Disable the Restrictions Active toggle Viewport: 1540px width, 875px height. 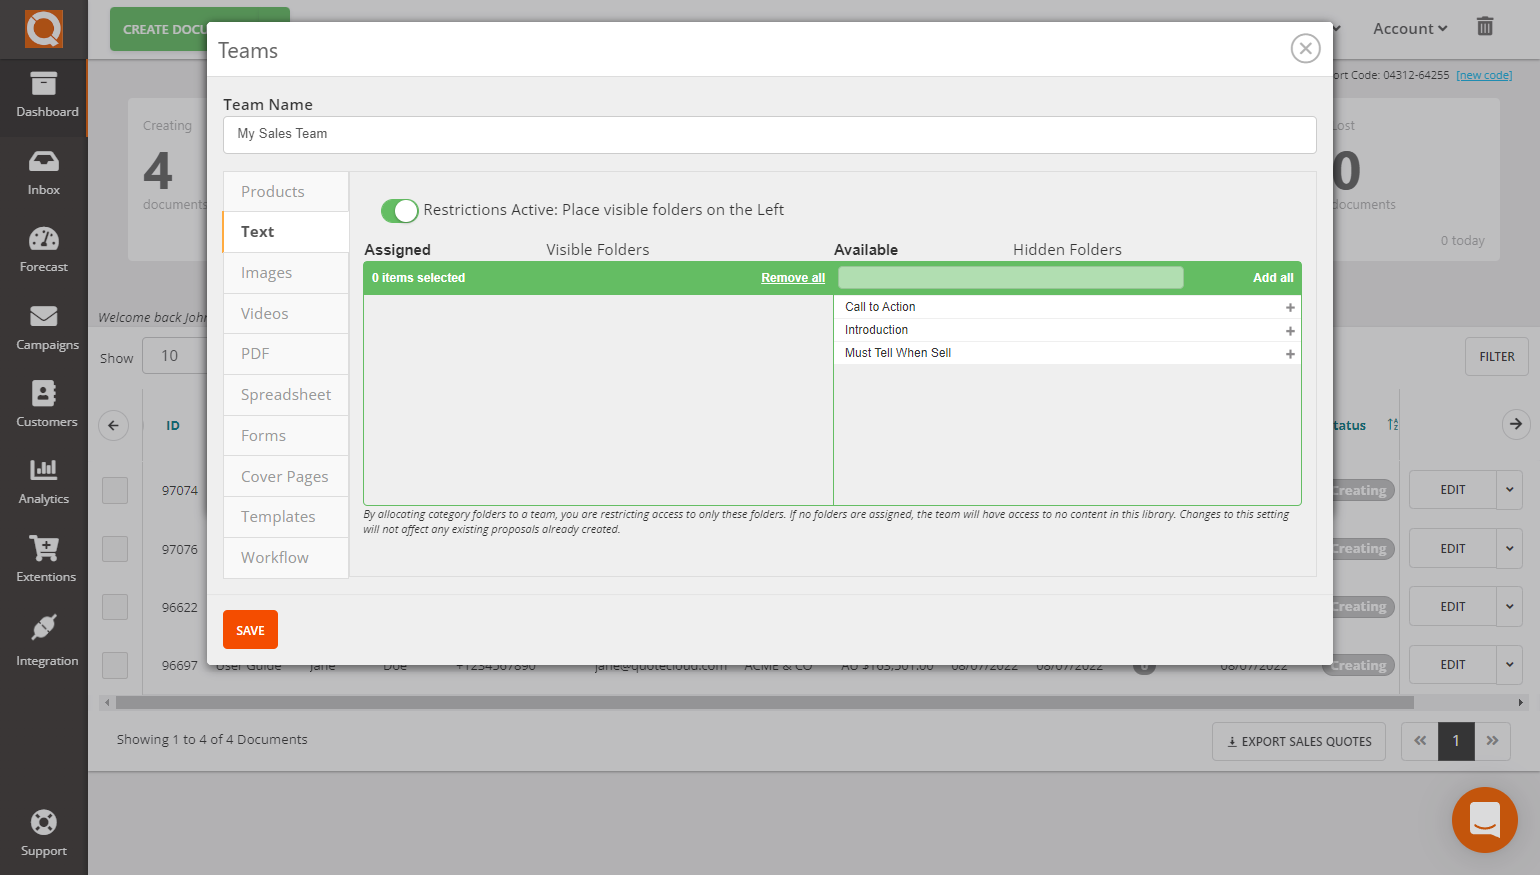399,211
